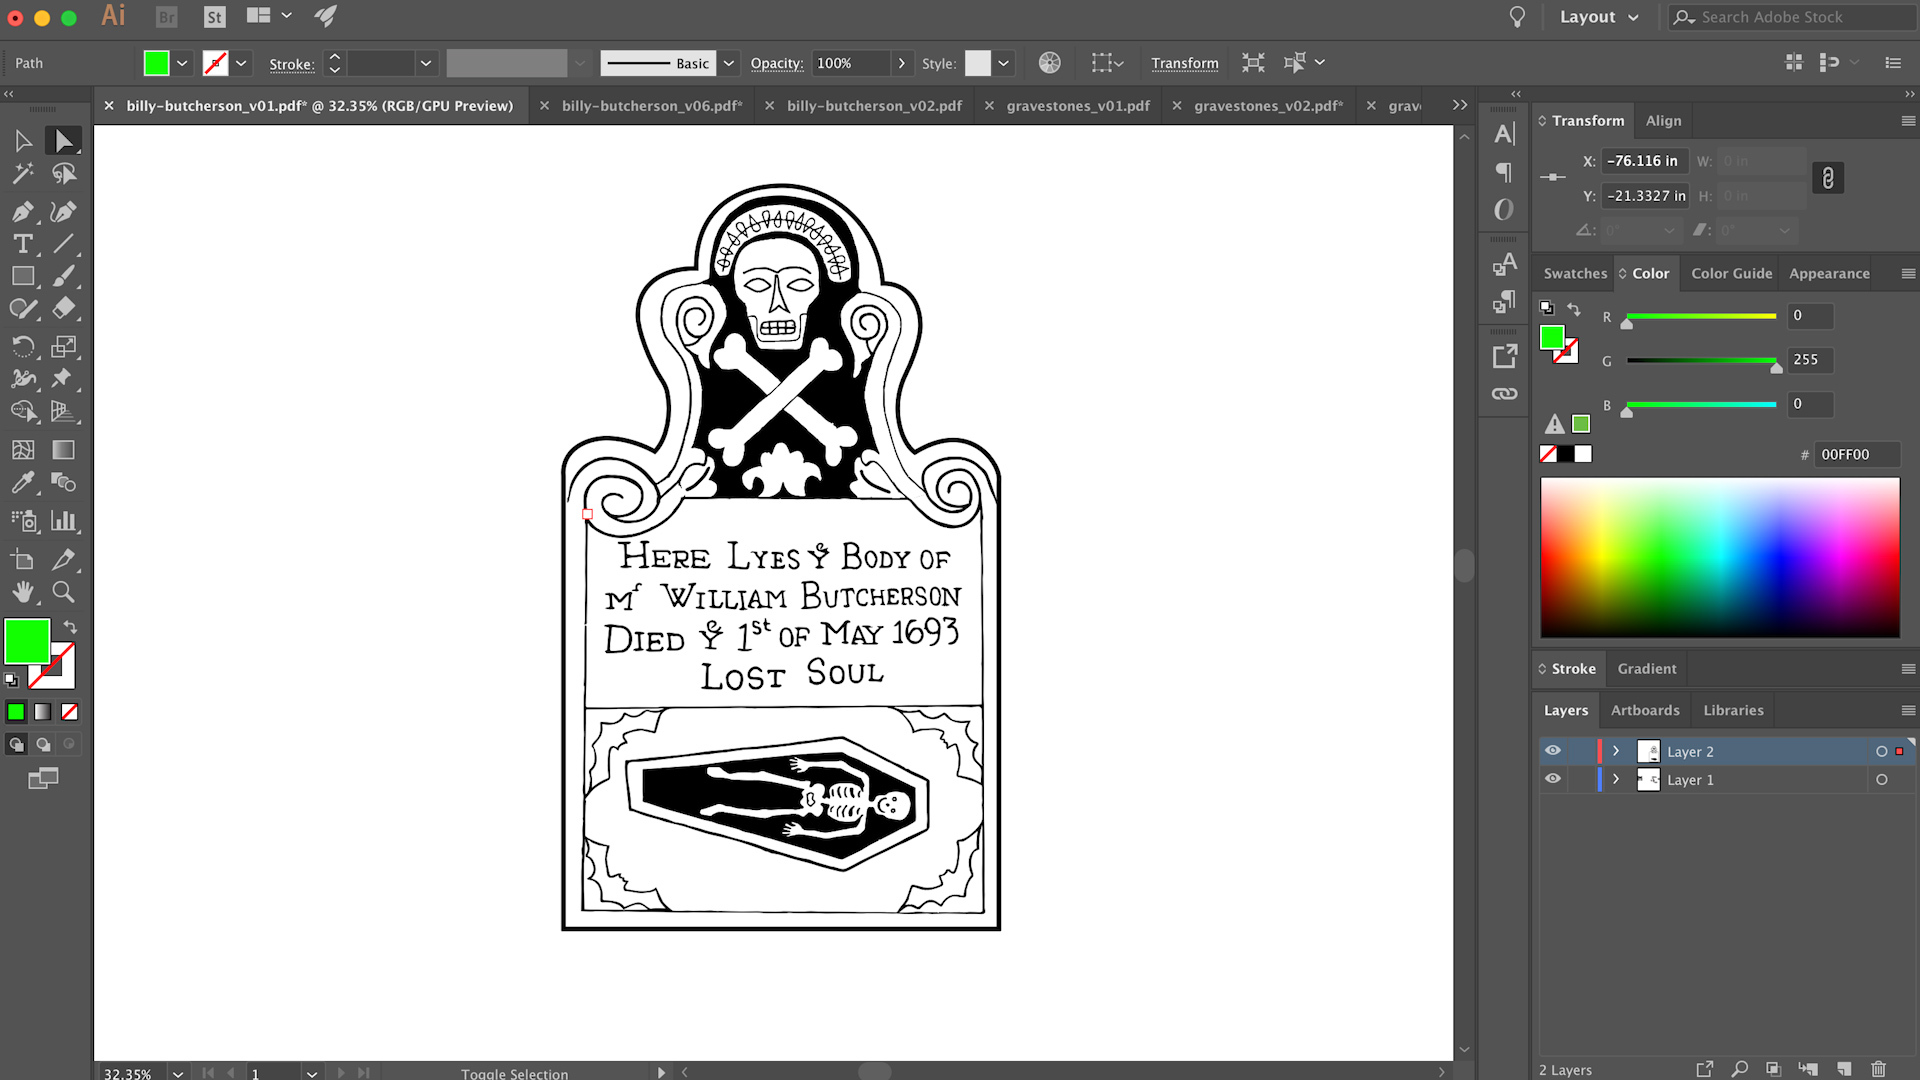Grab the Hand tool
The width and height of the screenshot is (1920, 1080).
pos(24,592)
